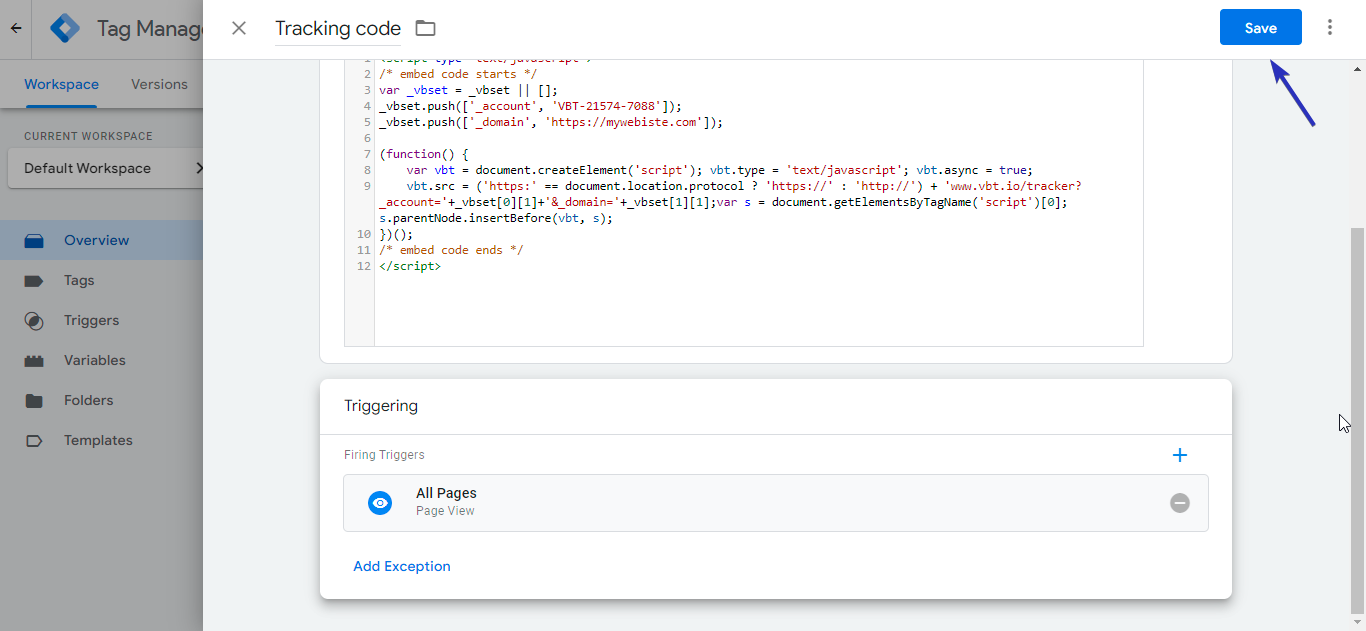Edit the Tracking code tag name
This screenshot has width=1366, height=631.
pyautogui.click(x=338, y=29)
